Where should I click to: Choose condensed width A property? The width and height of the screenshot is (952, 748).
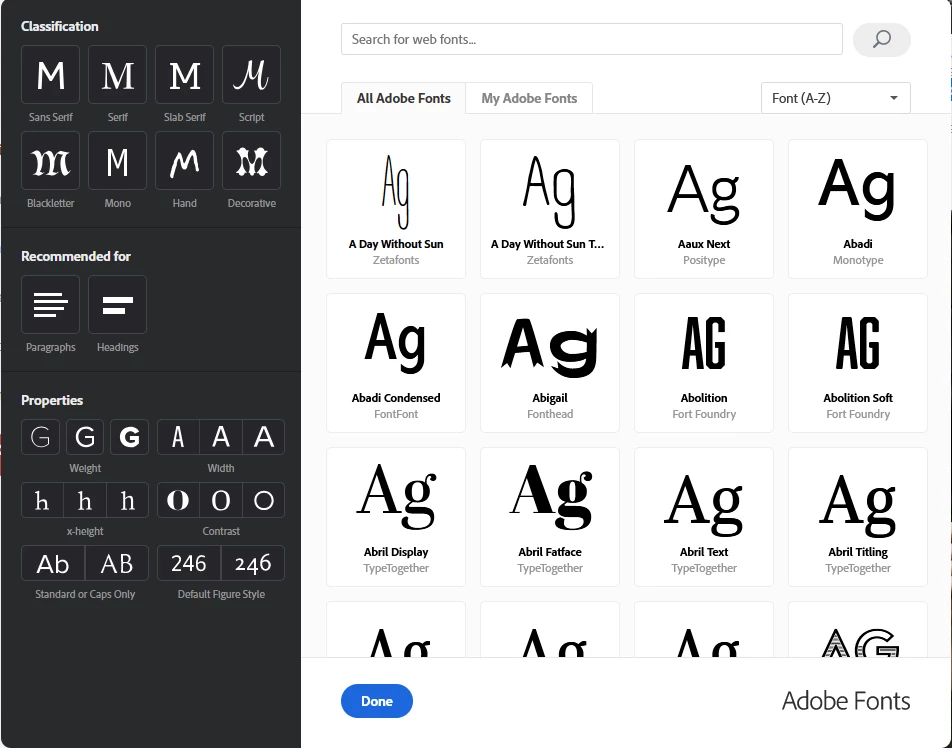coord(178,437)
